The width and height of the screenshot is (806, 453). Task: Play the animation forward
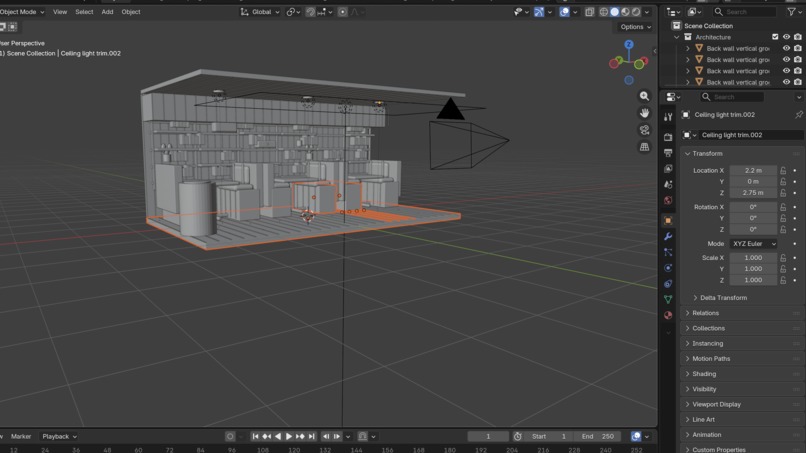[289, 437]
